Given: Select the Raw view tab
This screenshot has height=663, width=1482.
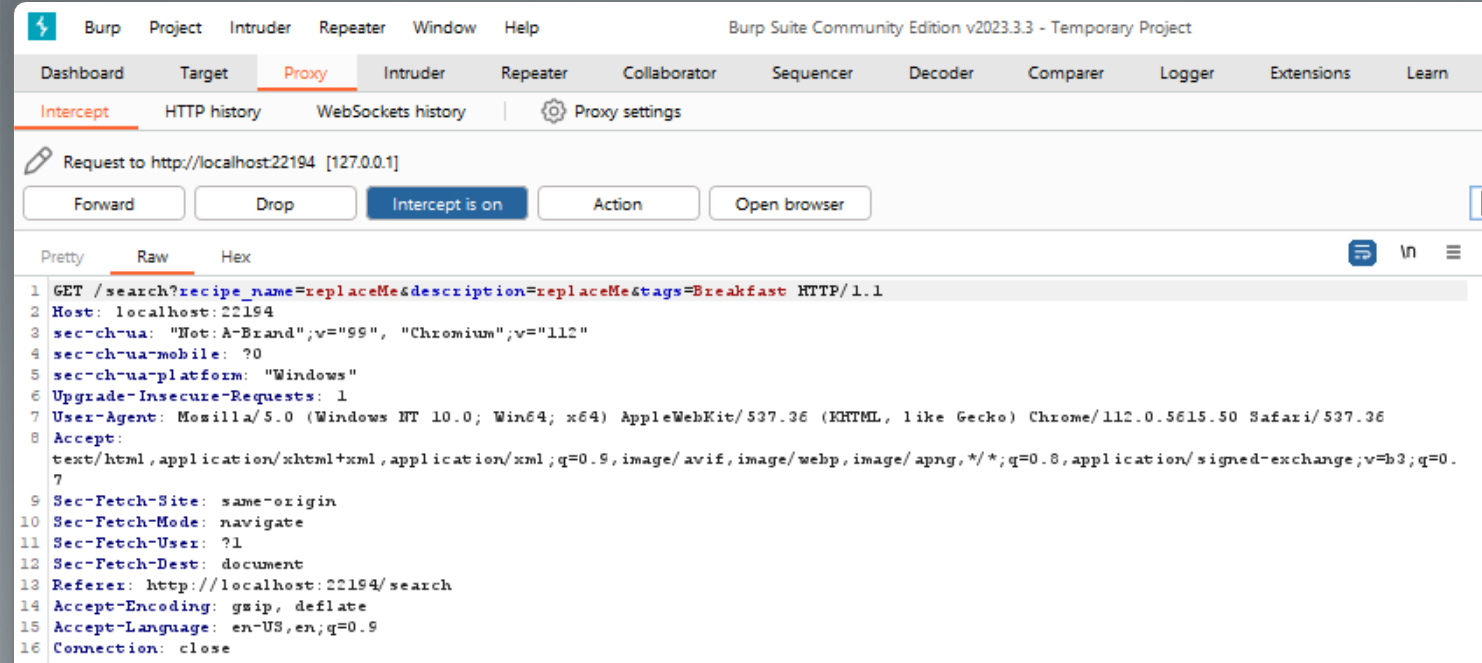Looking at the screenshot, I should click(152, 257).
